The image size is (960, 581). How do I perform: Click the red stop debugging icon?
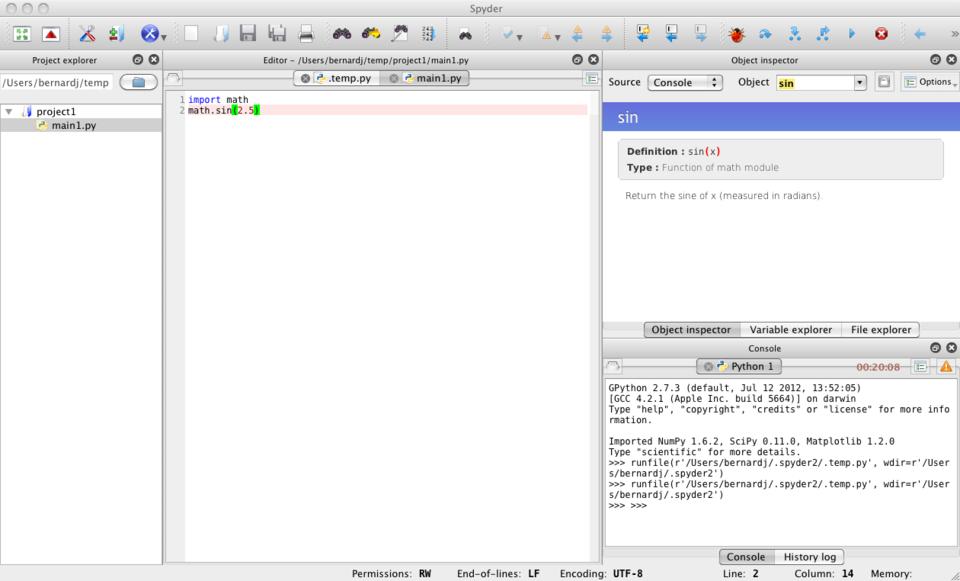(882, 33)
